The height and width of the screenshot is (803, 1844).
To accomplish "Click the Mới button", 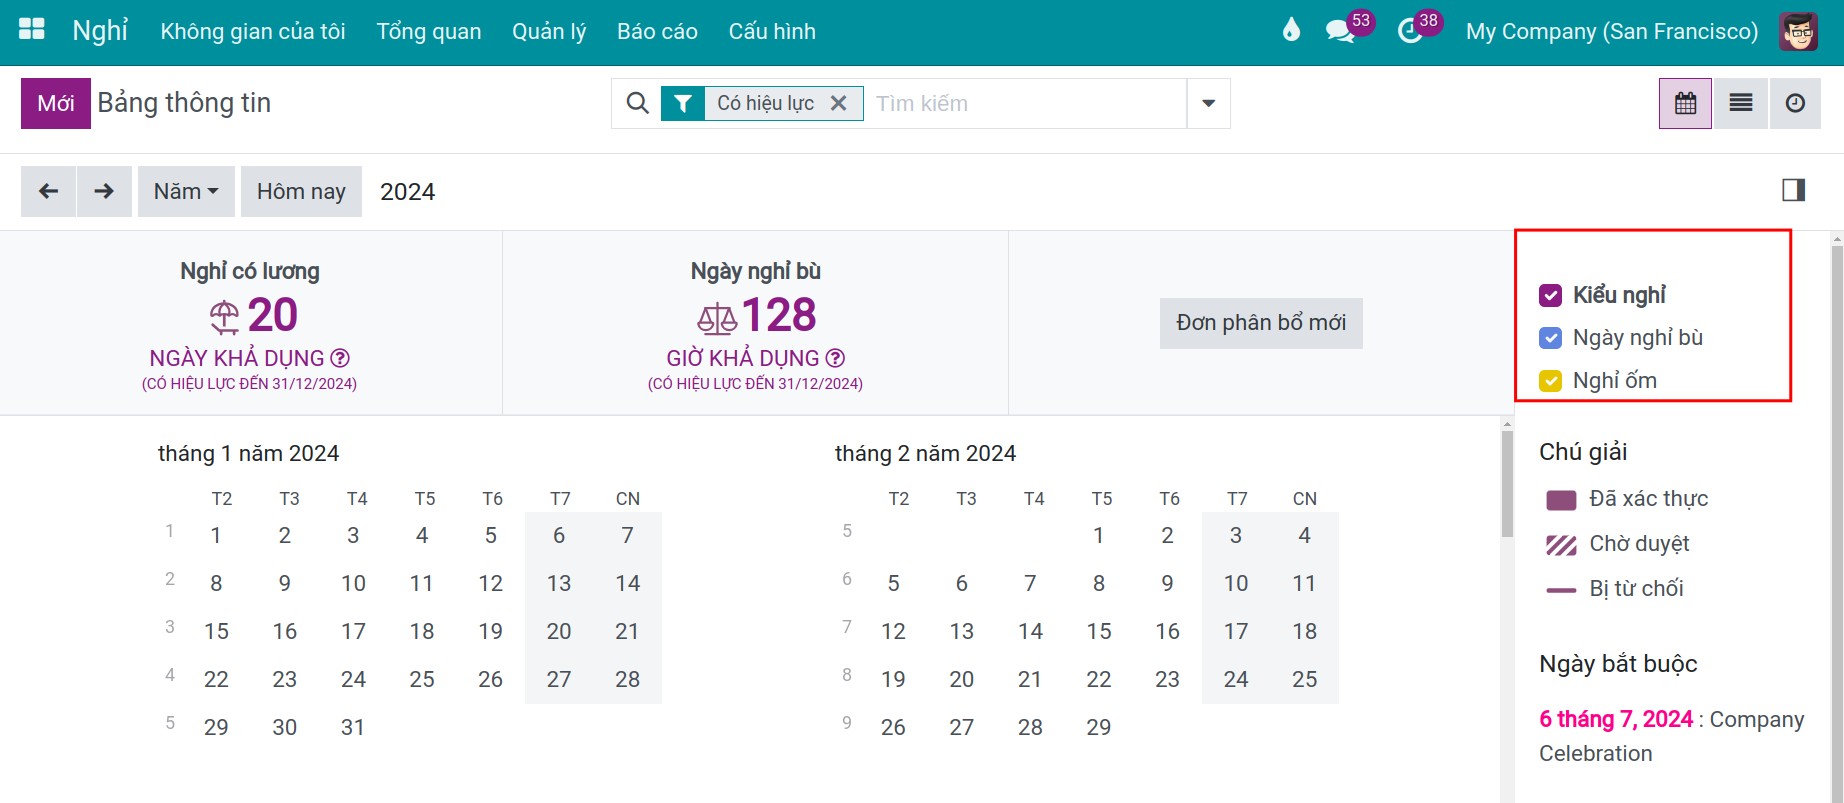I will [56, 103].
